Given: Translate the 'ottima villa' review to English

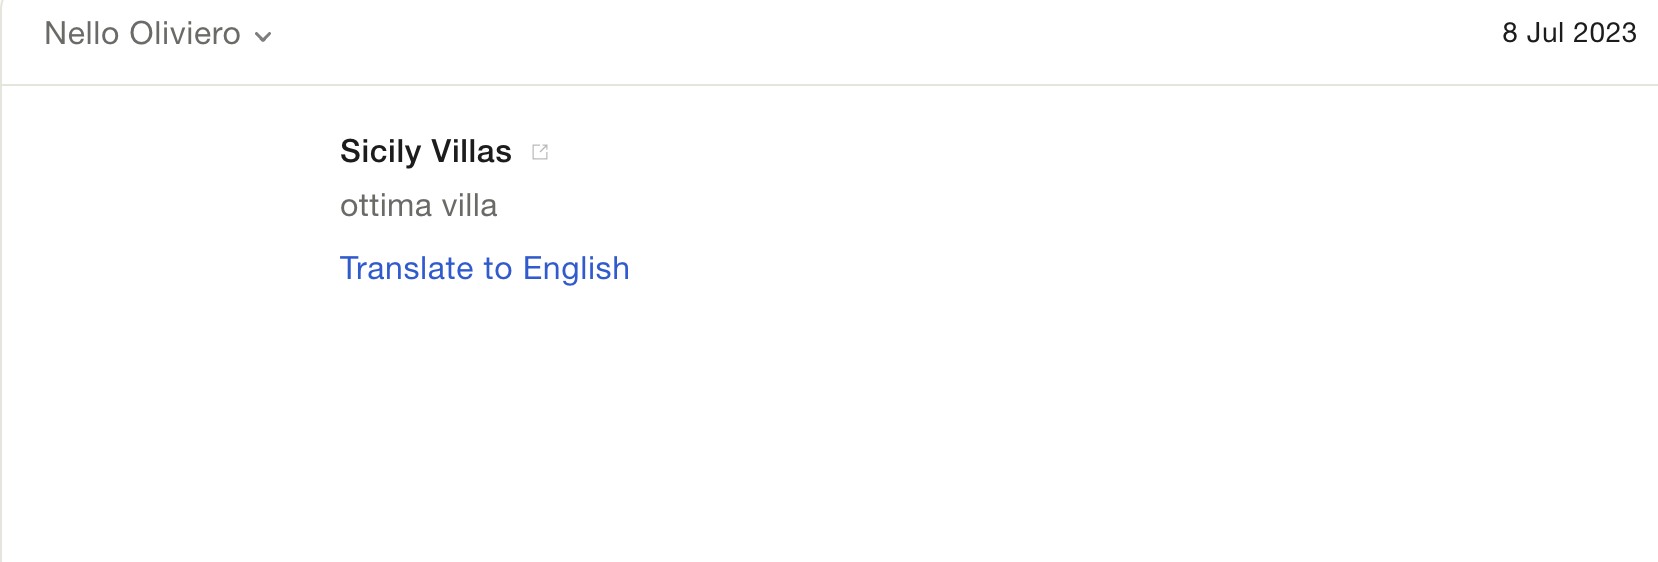Looking at the screenshot, I should pos(484,268).
